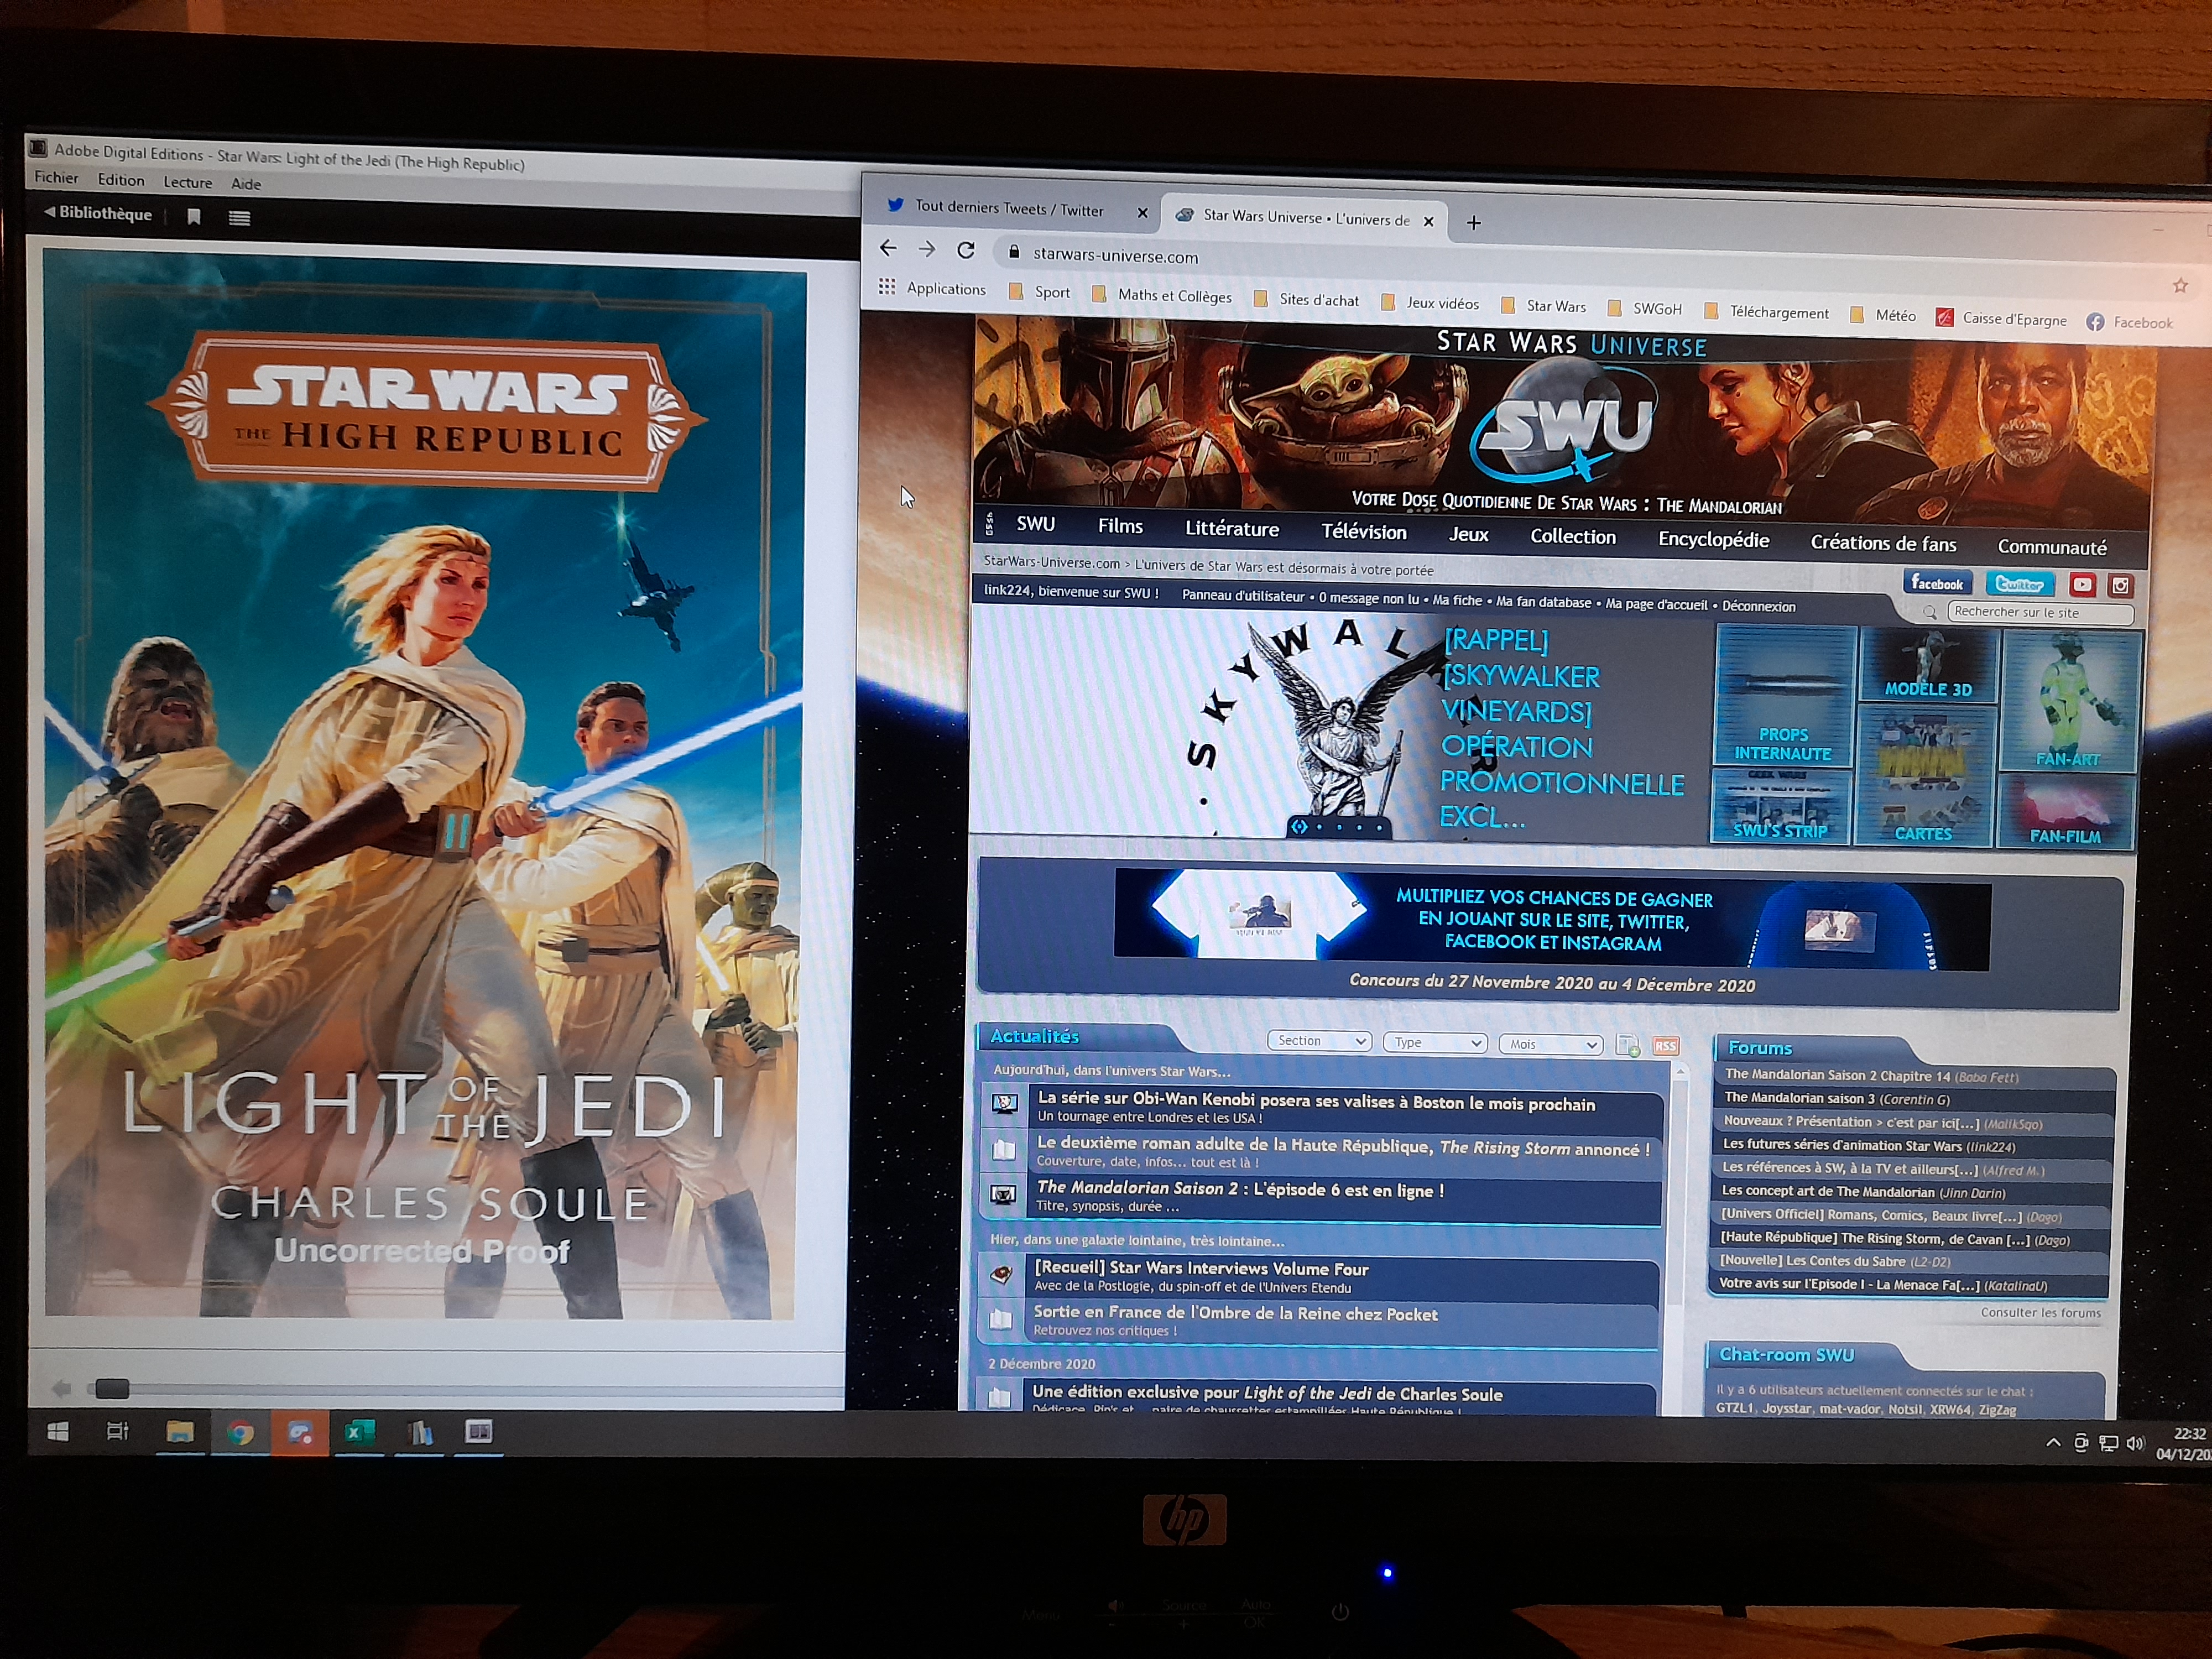2212x1659 pixels.
Task: Expand the Sites d'achat bookmark folder
Action: 1306,299
